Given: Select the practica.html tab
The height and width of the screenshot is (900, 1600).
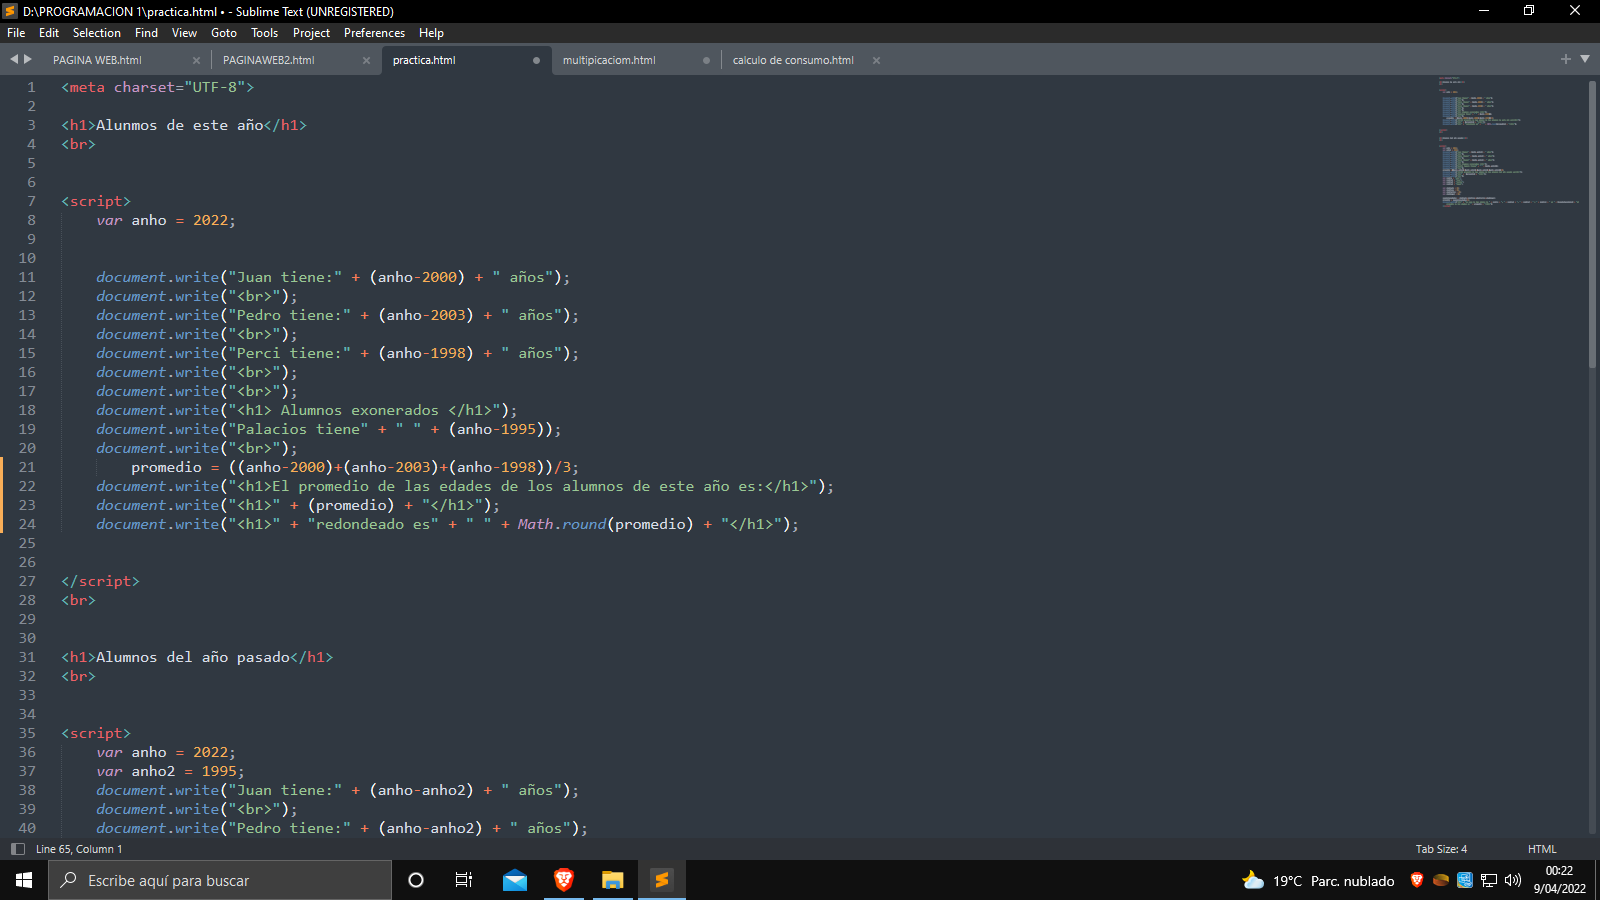Looking at the screenshot, I should pyautogui.click(x=424, y=60).
